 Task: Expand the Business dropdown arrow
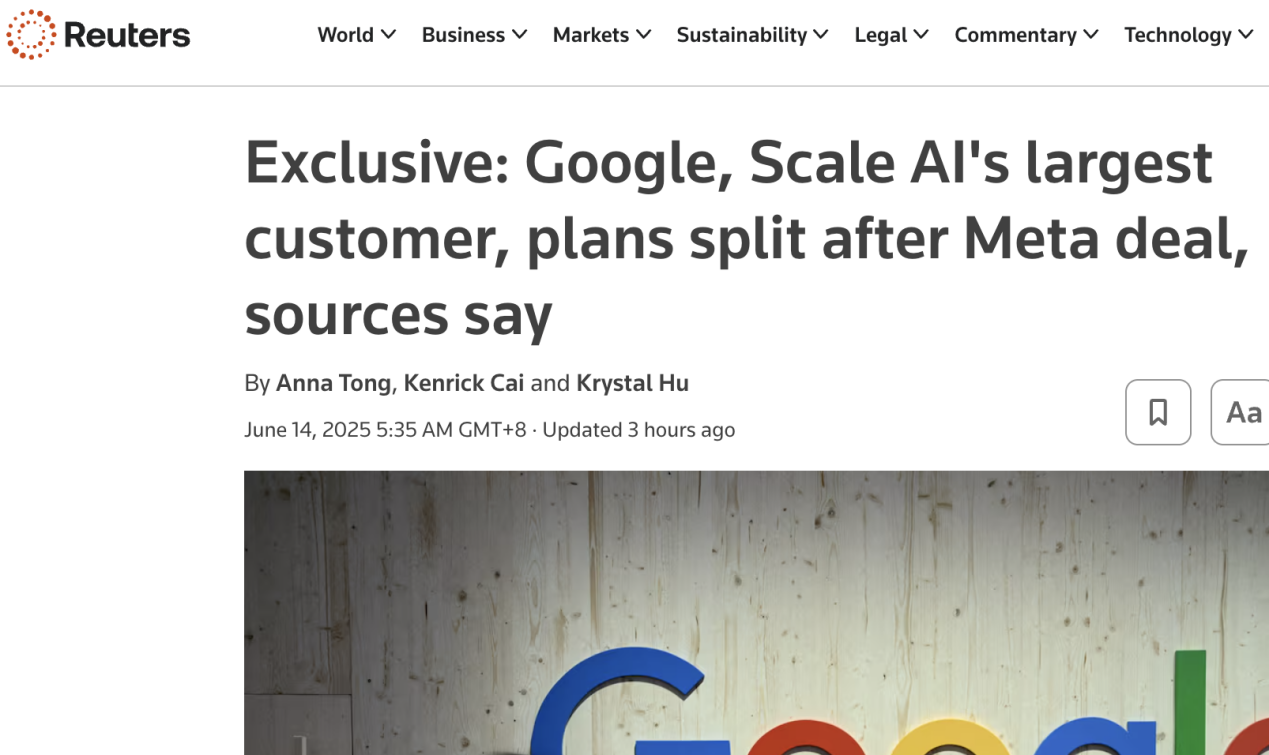tap(520, 35)
